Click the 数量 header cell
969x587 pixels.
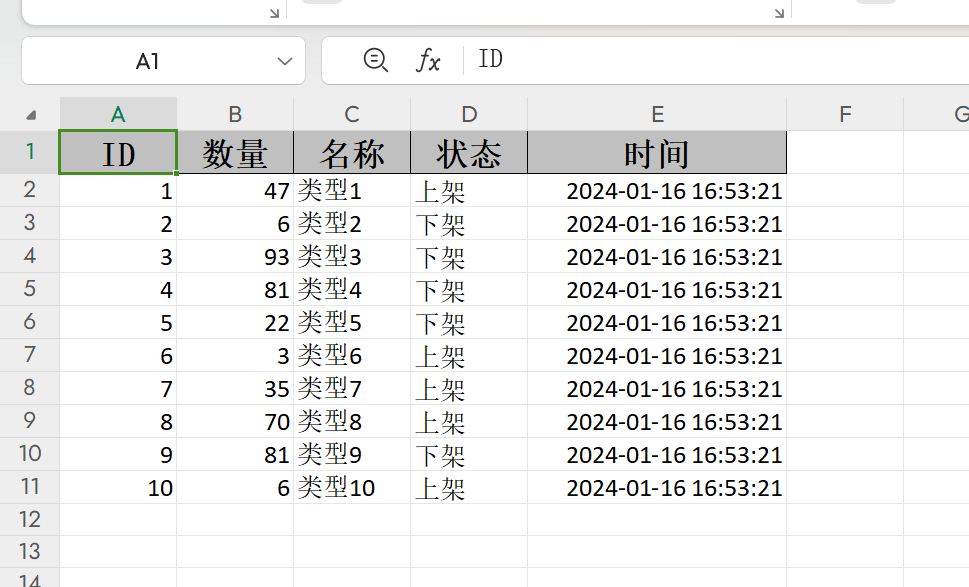[x=235, y=153]
